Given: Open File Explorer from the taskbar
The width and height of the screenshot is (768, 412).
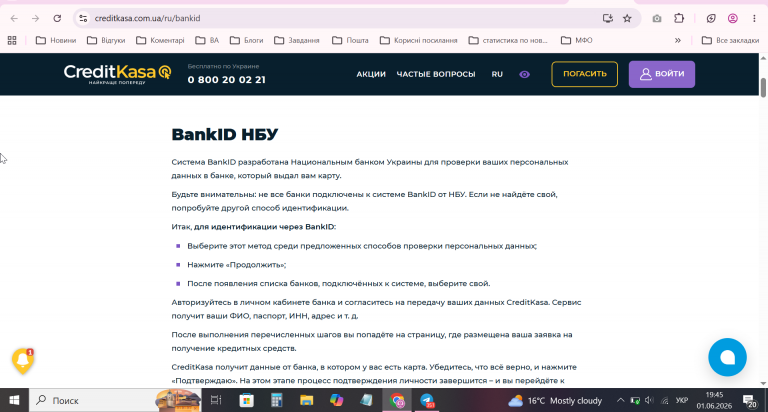Looking at the screenshot, I should pos(307,400).
